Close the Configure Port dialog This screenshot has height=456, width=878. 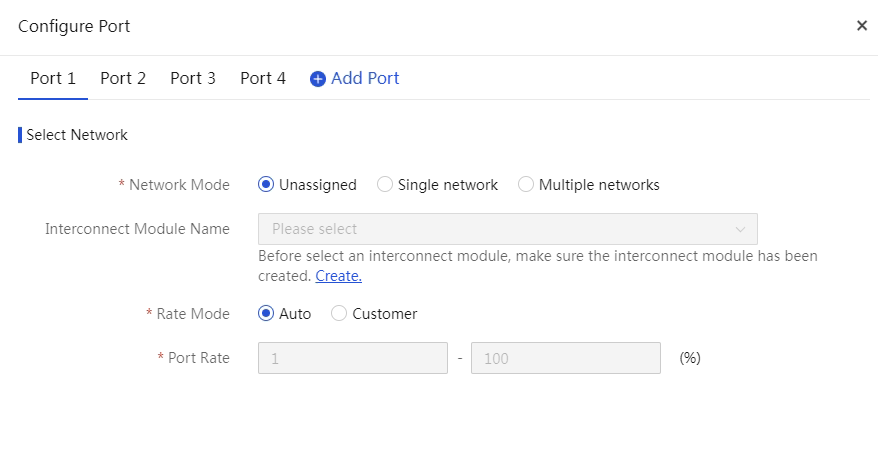click(x=861, y=26)
